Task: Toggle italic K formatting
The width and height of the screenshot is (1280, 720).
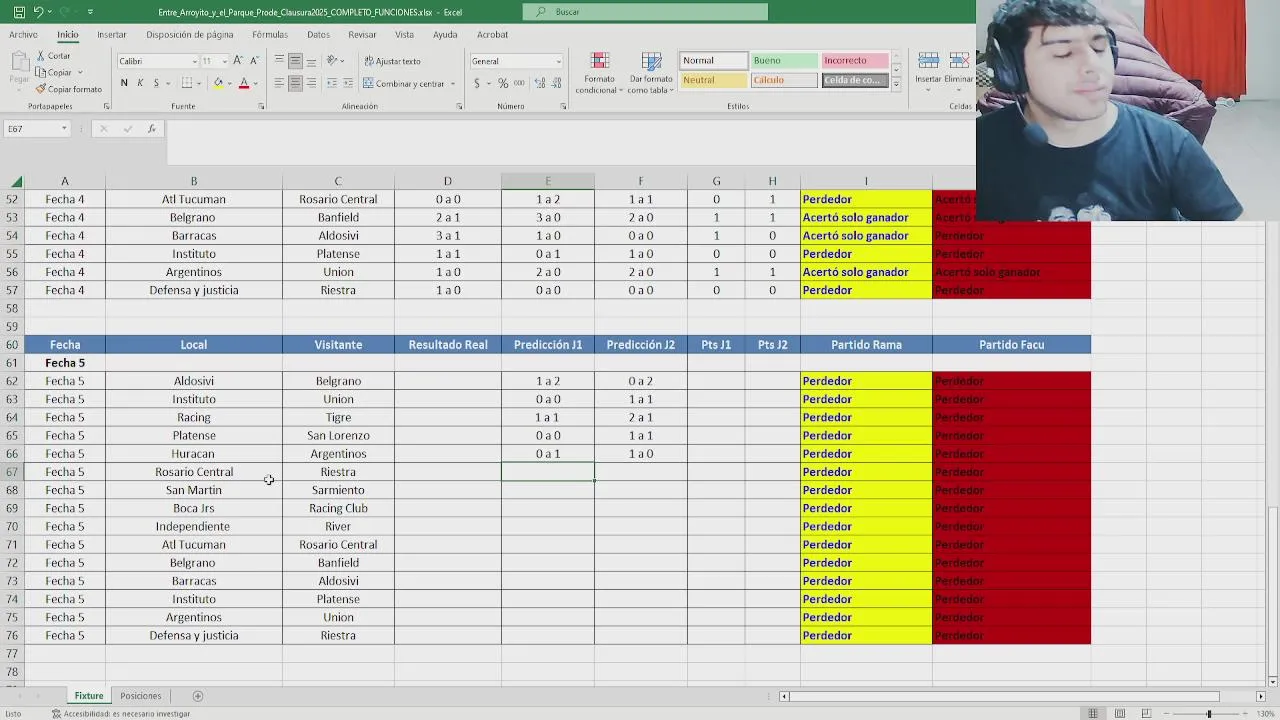Action: point(140,83)
